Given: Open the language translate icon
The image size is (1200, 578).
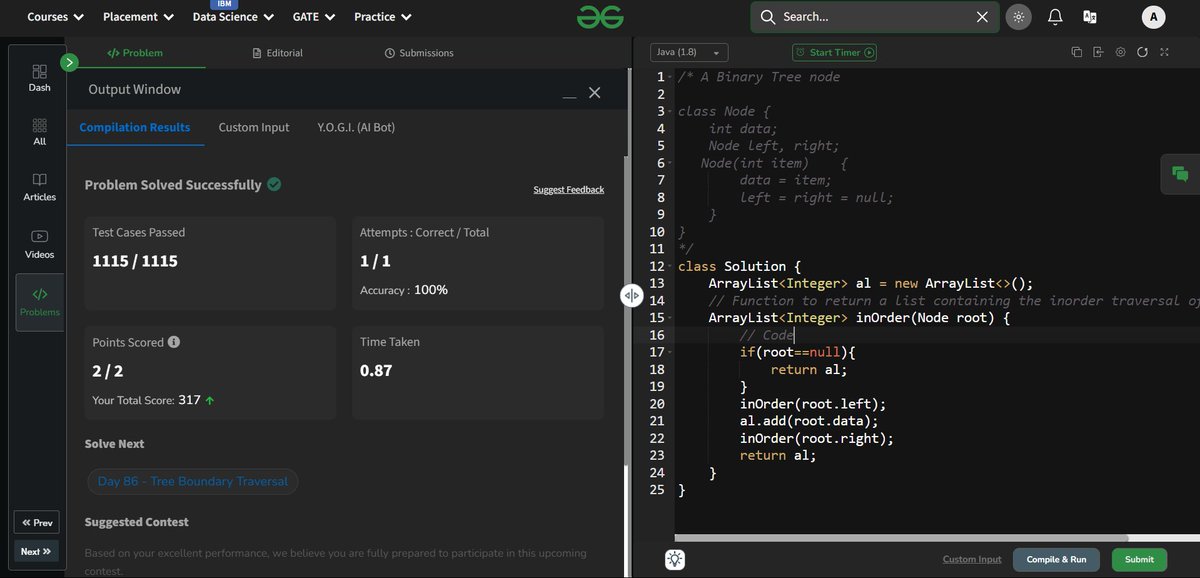Looking at the screenshot, I should (1090, 17).
